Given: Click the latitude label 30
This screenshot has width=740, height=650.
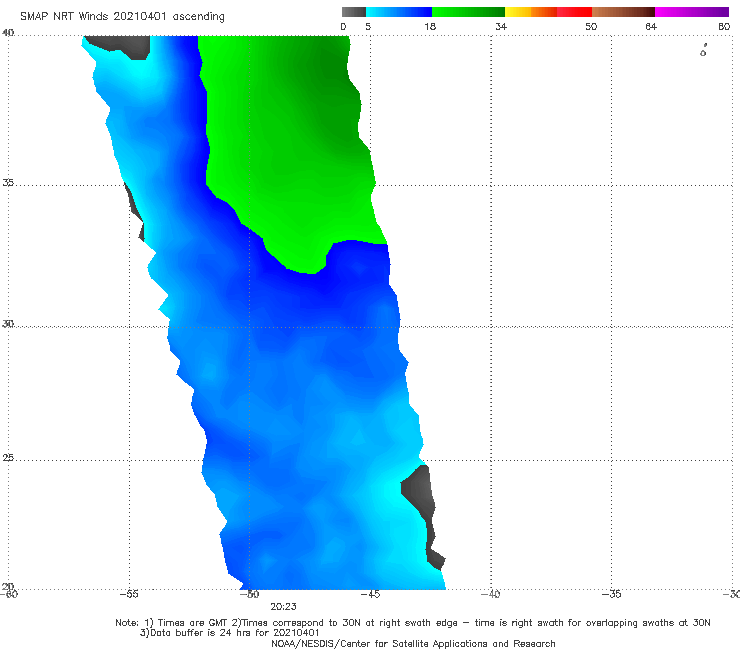Looking at the screenshot, I should pyautogui.click(x=8, y=324).
